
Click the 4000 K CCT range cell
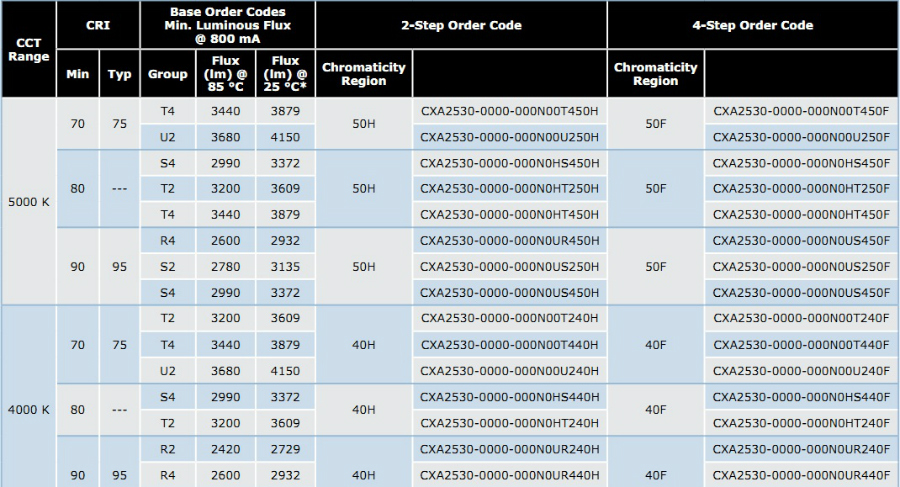28,410
